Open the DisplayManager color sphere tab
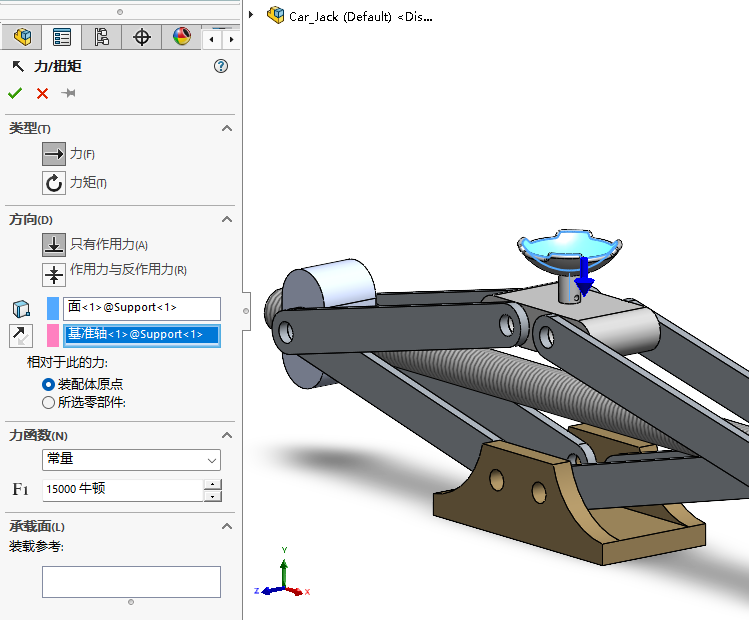Viewport: 749px width, 620px height. [181, 38]
